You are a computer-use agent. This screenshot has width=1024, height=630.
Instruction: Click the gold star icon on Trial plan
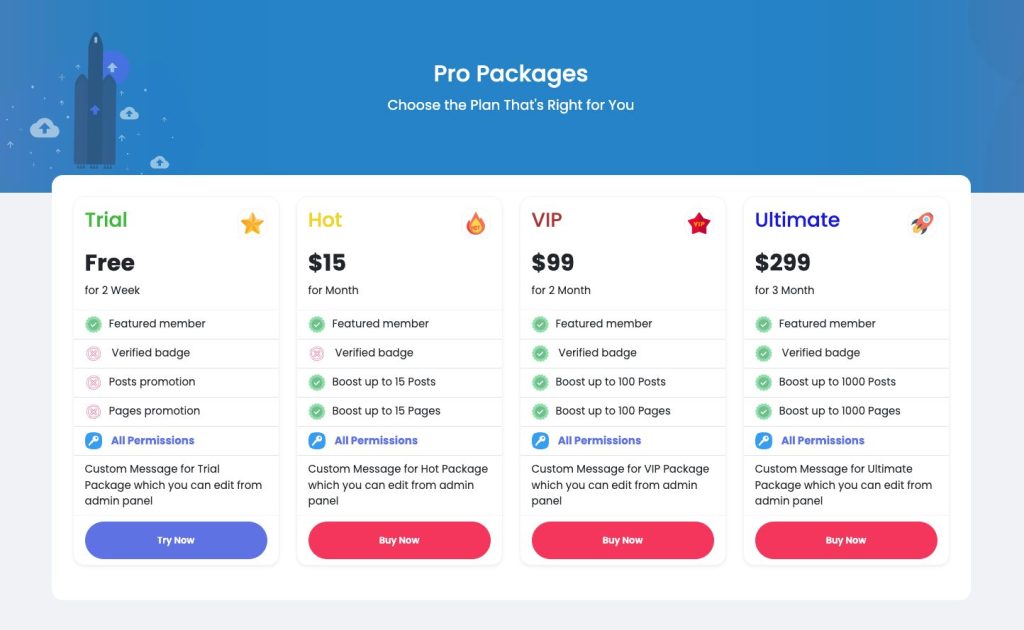252,223
